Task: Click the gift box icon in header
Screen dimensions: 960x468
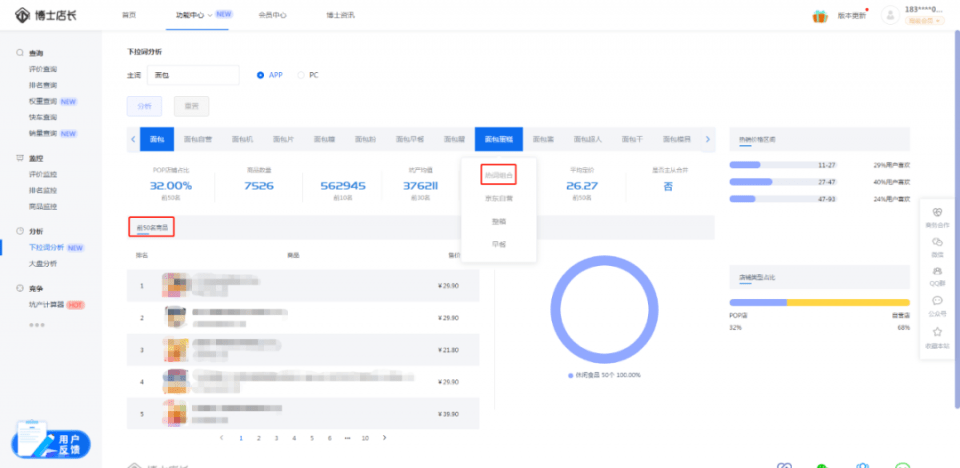Action: point(819,16)
